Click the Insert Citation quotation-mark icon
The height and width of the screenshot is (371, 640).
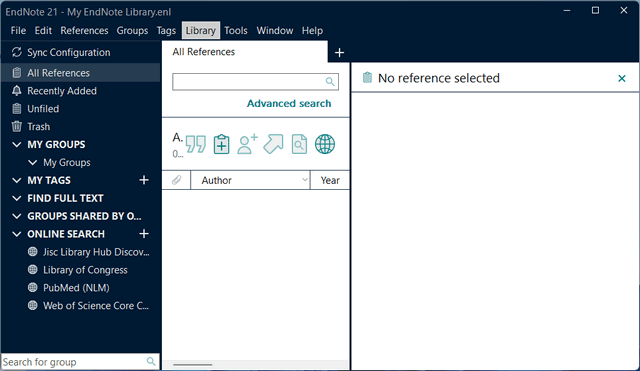(196, 144)
